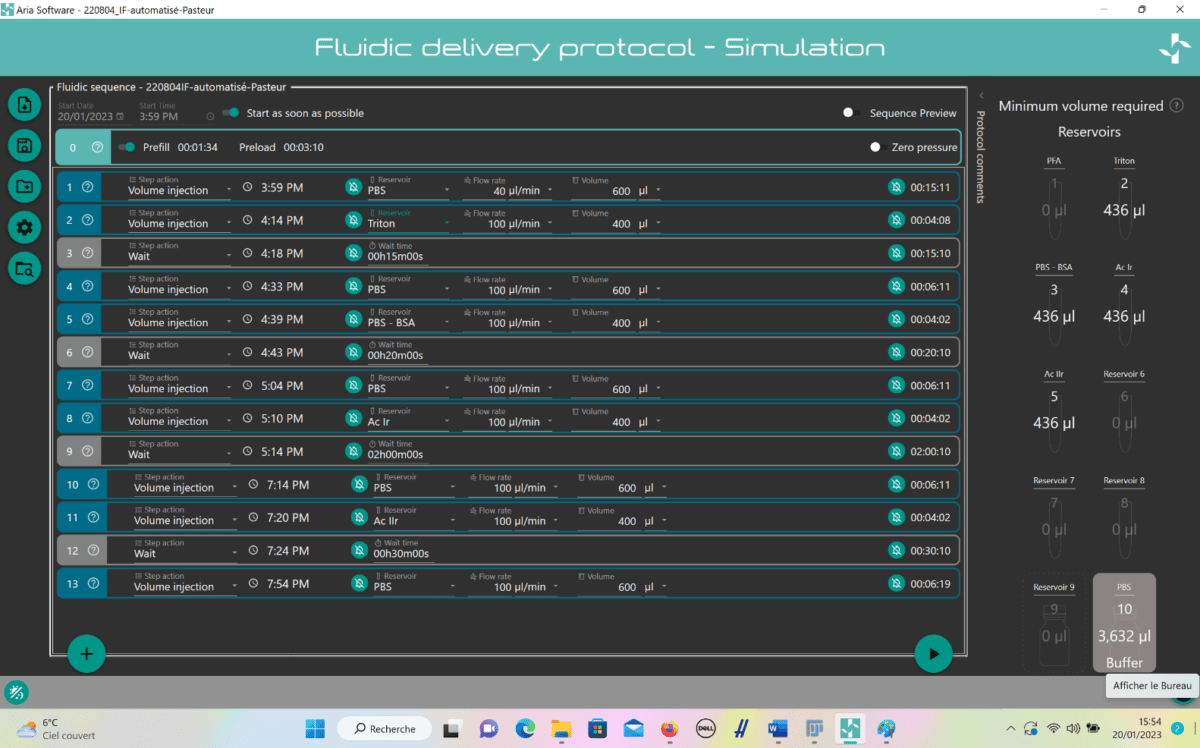Start the simulation with the play button

tap(933, 654)
